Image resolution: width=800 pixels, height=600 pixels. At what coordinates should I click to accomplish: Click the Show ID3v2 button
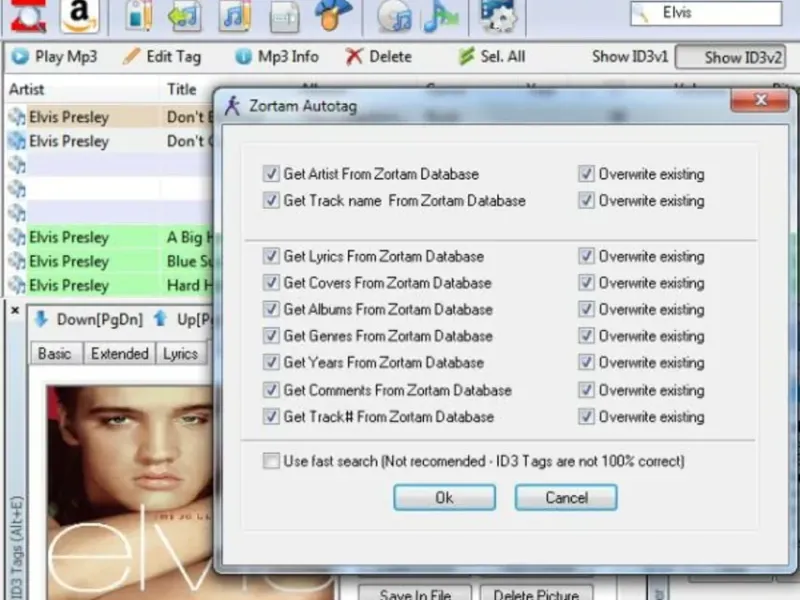[x=731, y=57]
